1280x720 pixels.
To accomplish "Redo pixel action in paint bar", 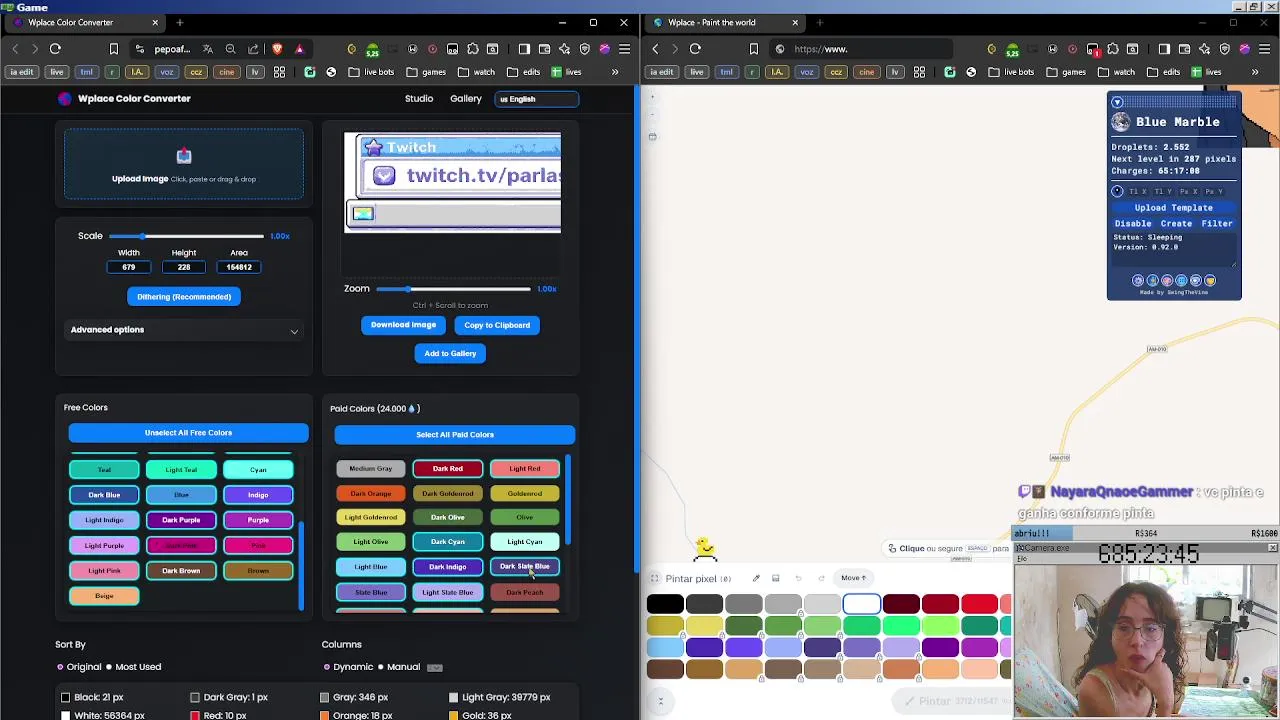I will 821,578.
